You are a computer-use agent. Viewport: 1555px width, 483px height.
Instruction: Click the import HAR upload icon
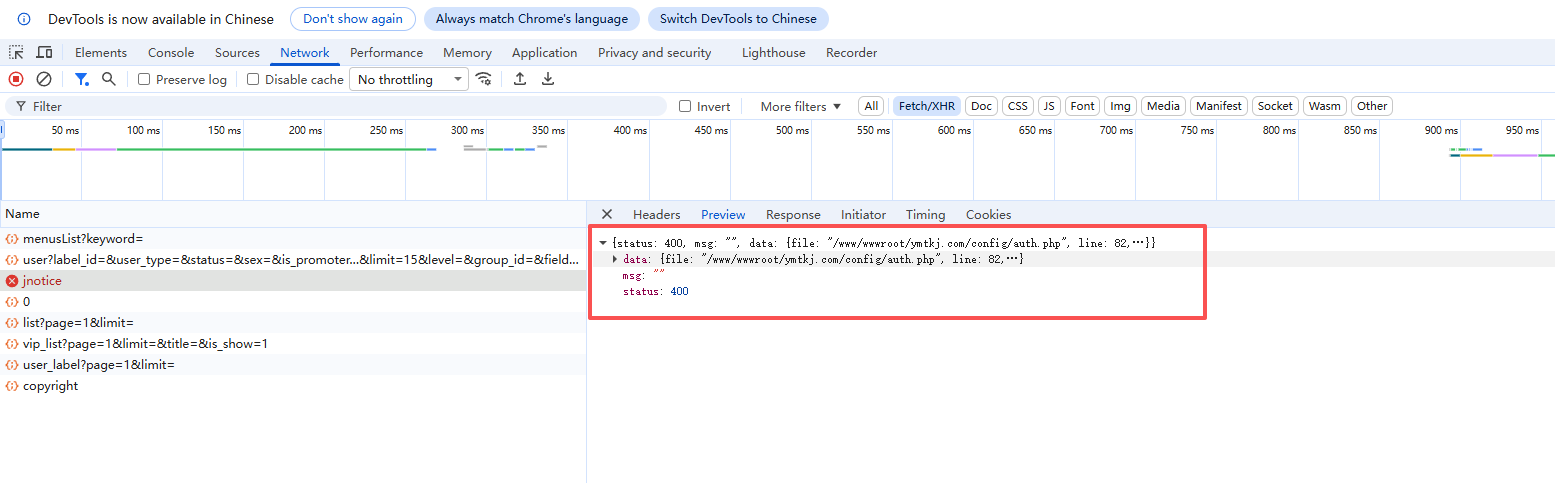(x=520, y=79)
